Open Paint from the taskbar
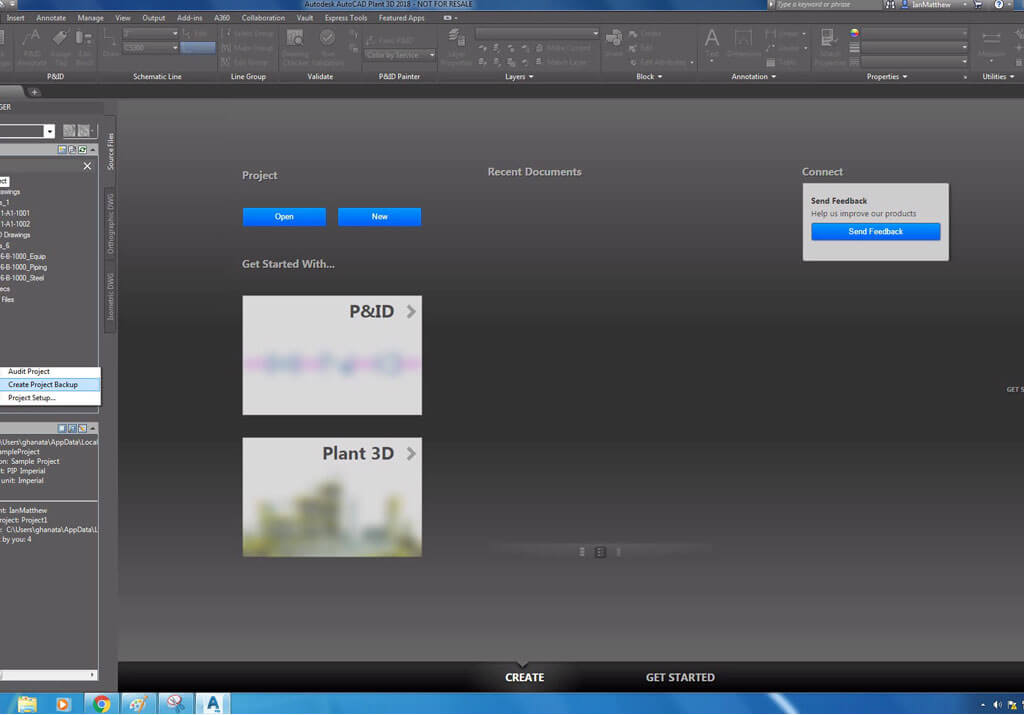 138,704
